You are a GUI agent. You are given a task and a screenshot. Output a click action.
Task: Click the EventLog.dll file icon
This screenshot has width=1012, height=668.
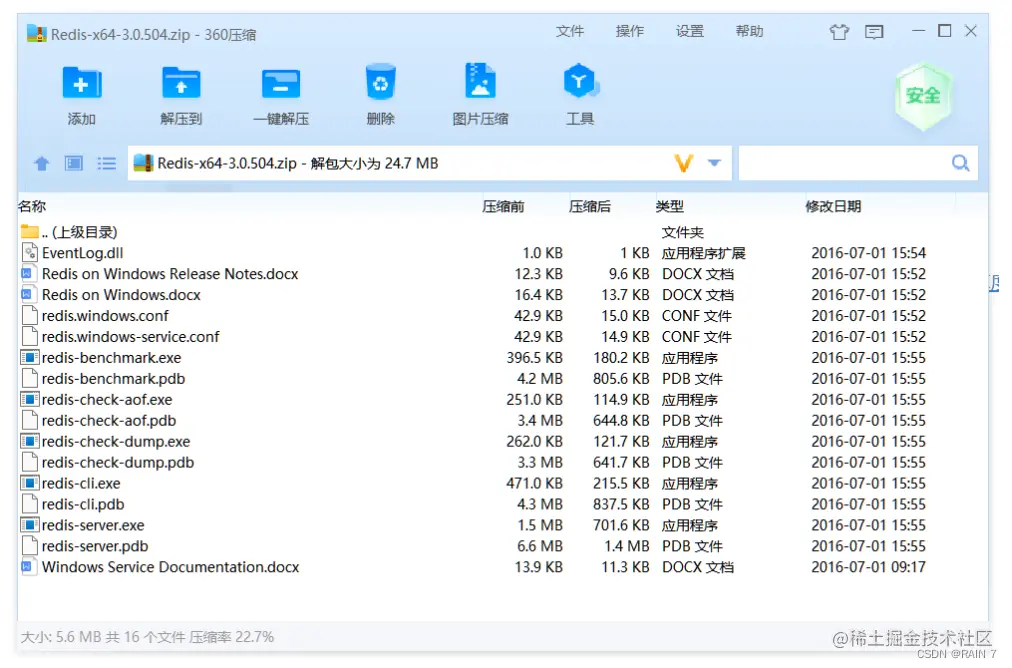29,252
